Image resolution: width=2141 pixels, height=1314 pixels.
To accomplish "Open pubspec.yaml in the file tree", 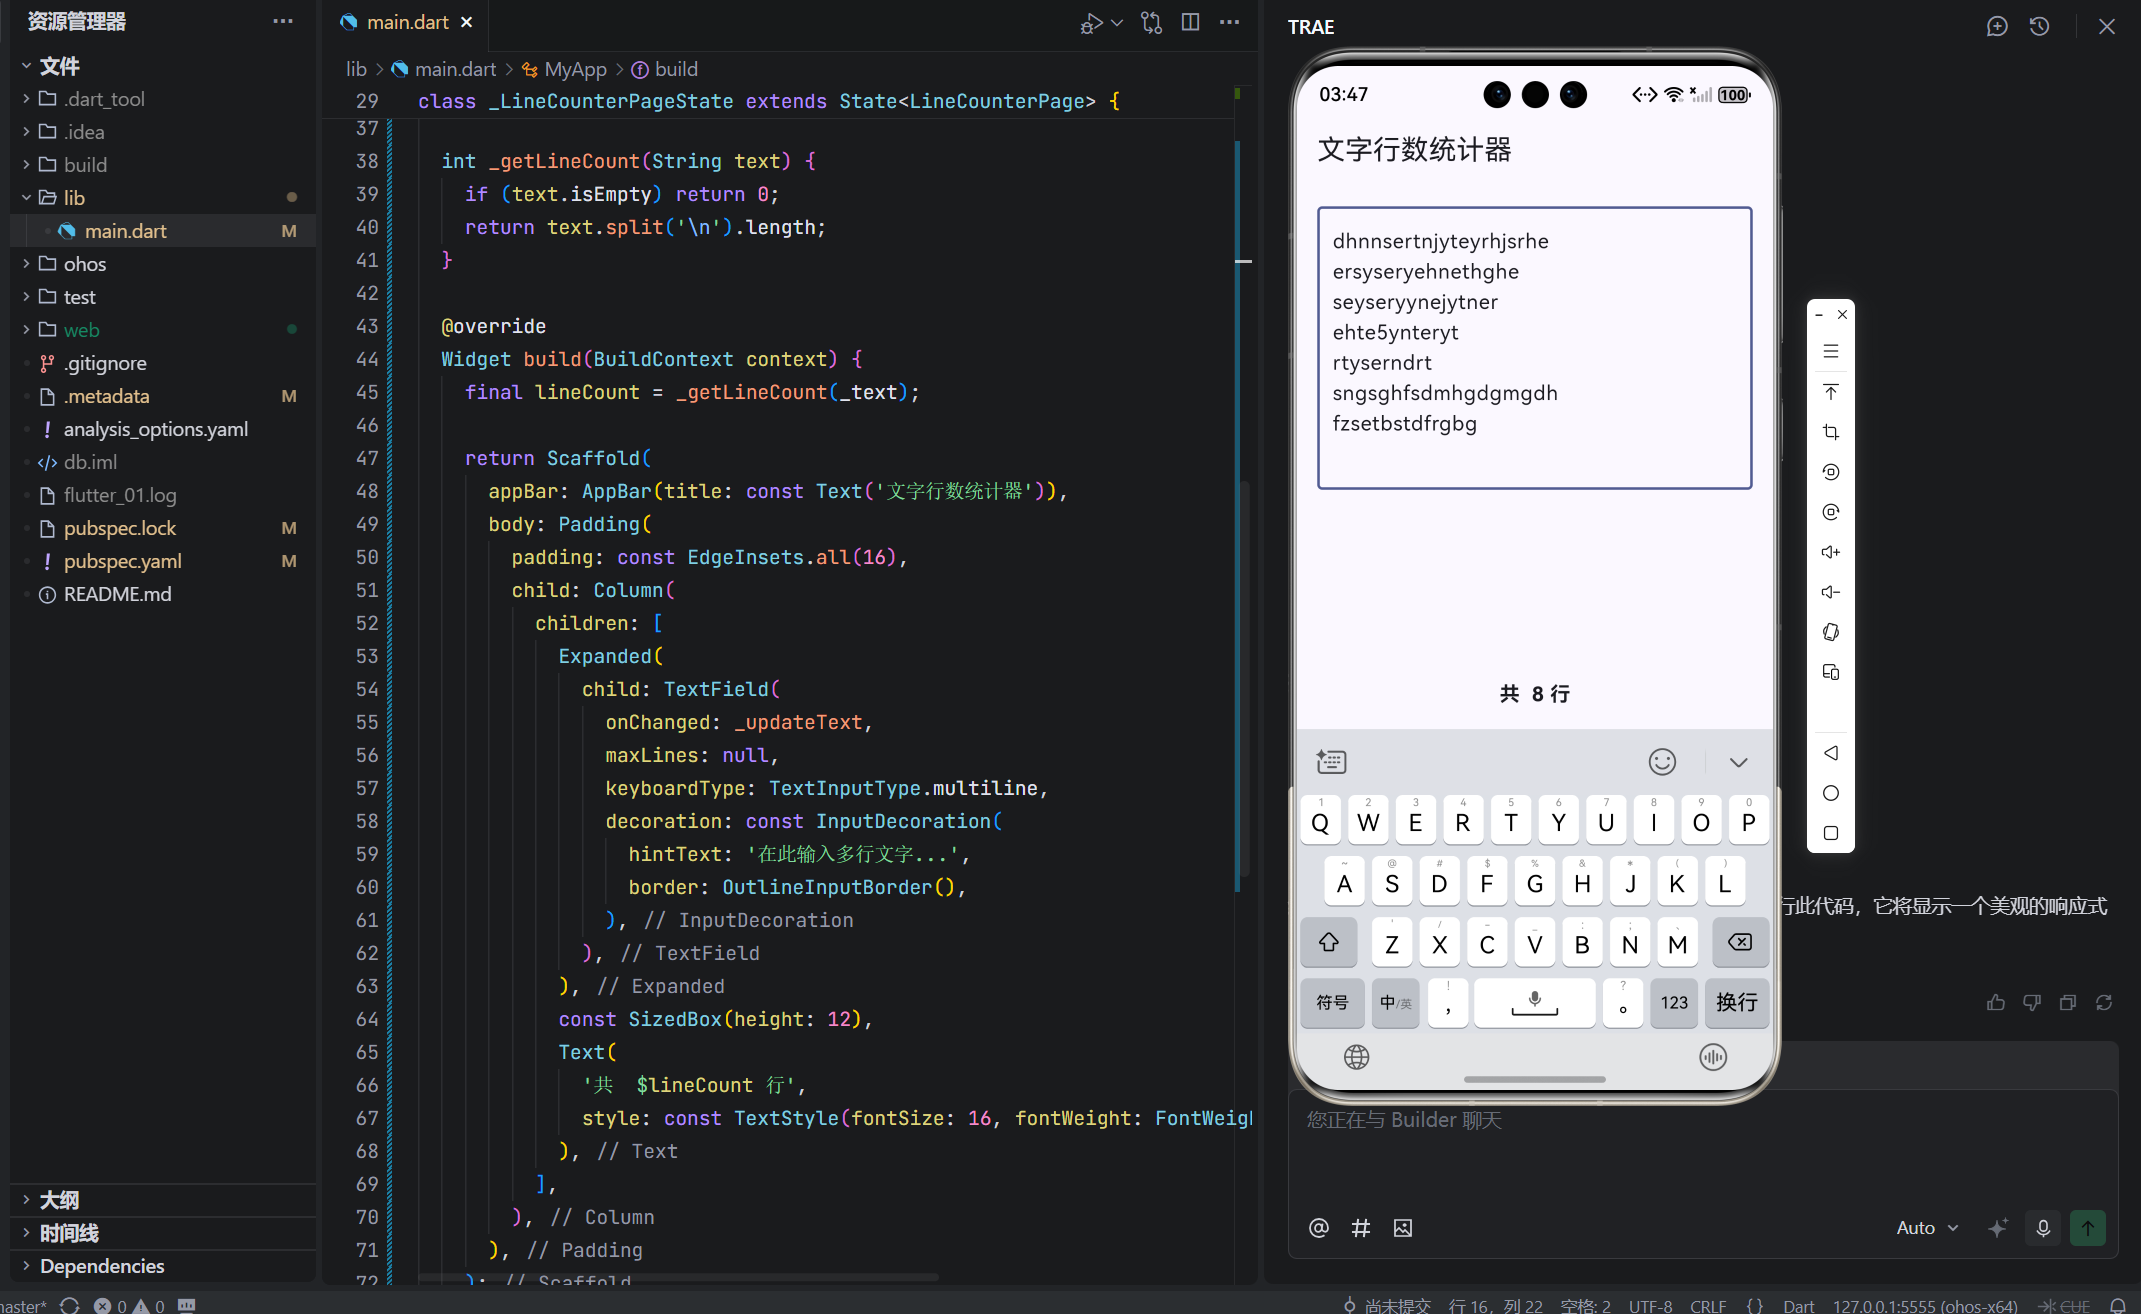I will click(x=122, y=561).
